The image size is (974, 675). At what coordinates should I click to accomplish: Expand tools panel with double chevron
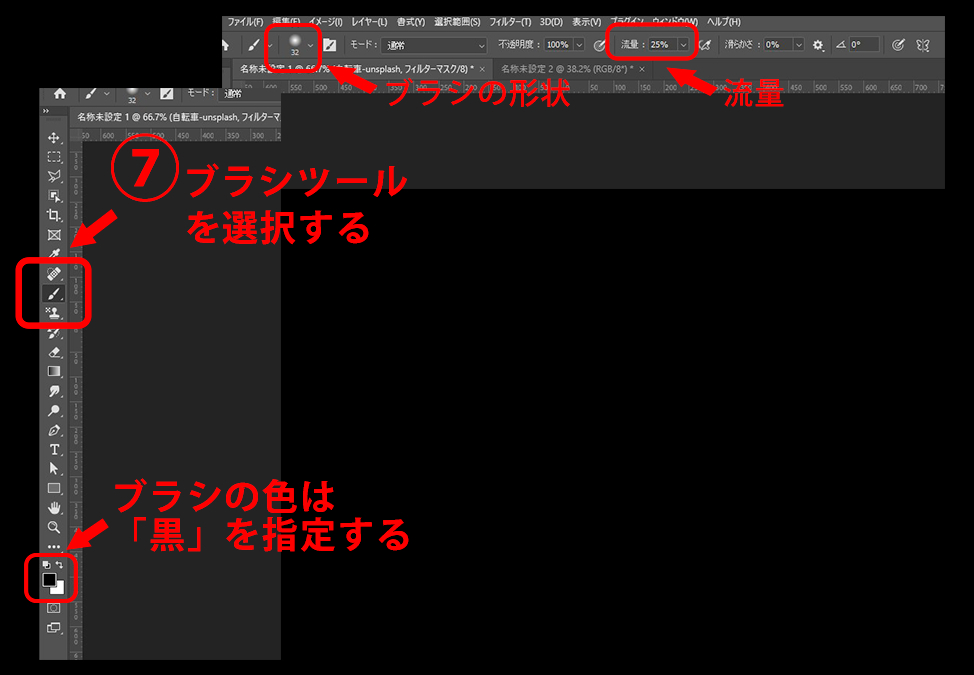45,111
